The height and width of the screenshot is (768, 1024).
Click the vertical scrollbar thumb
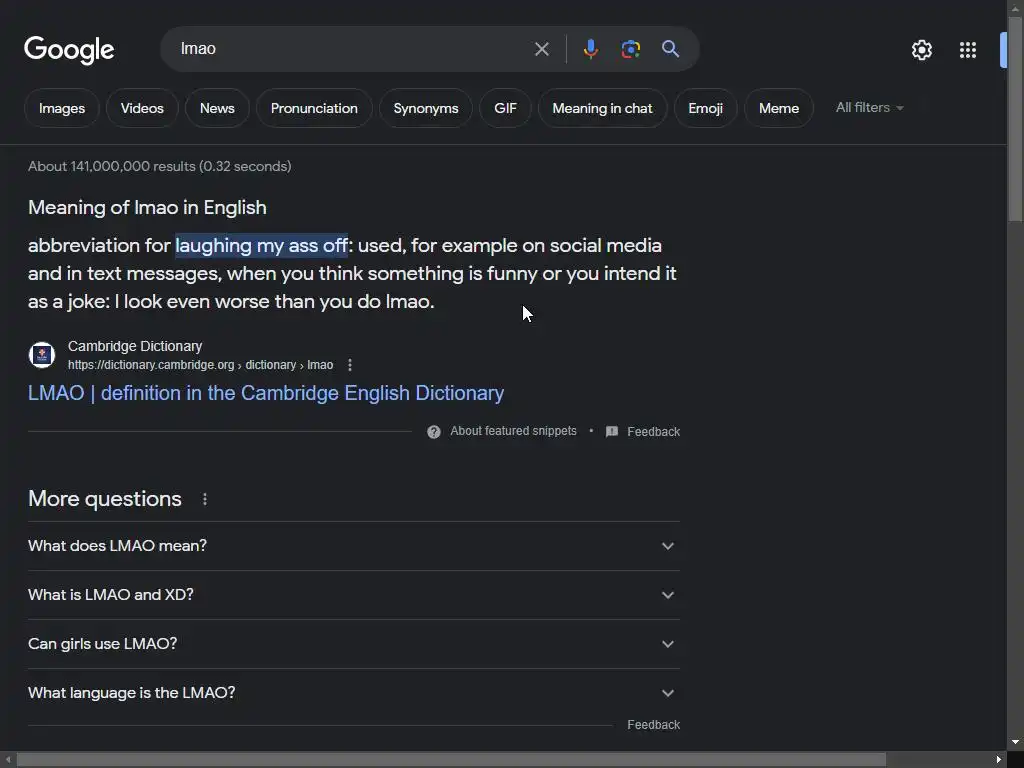(1015, 119)
